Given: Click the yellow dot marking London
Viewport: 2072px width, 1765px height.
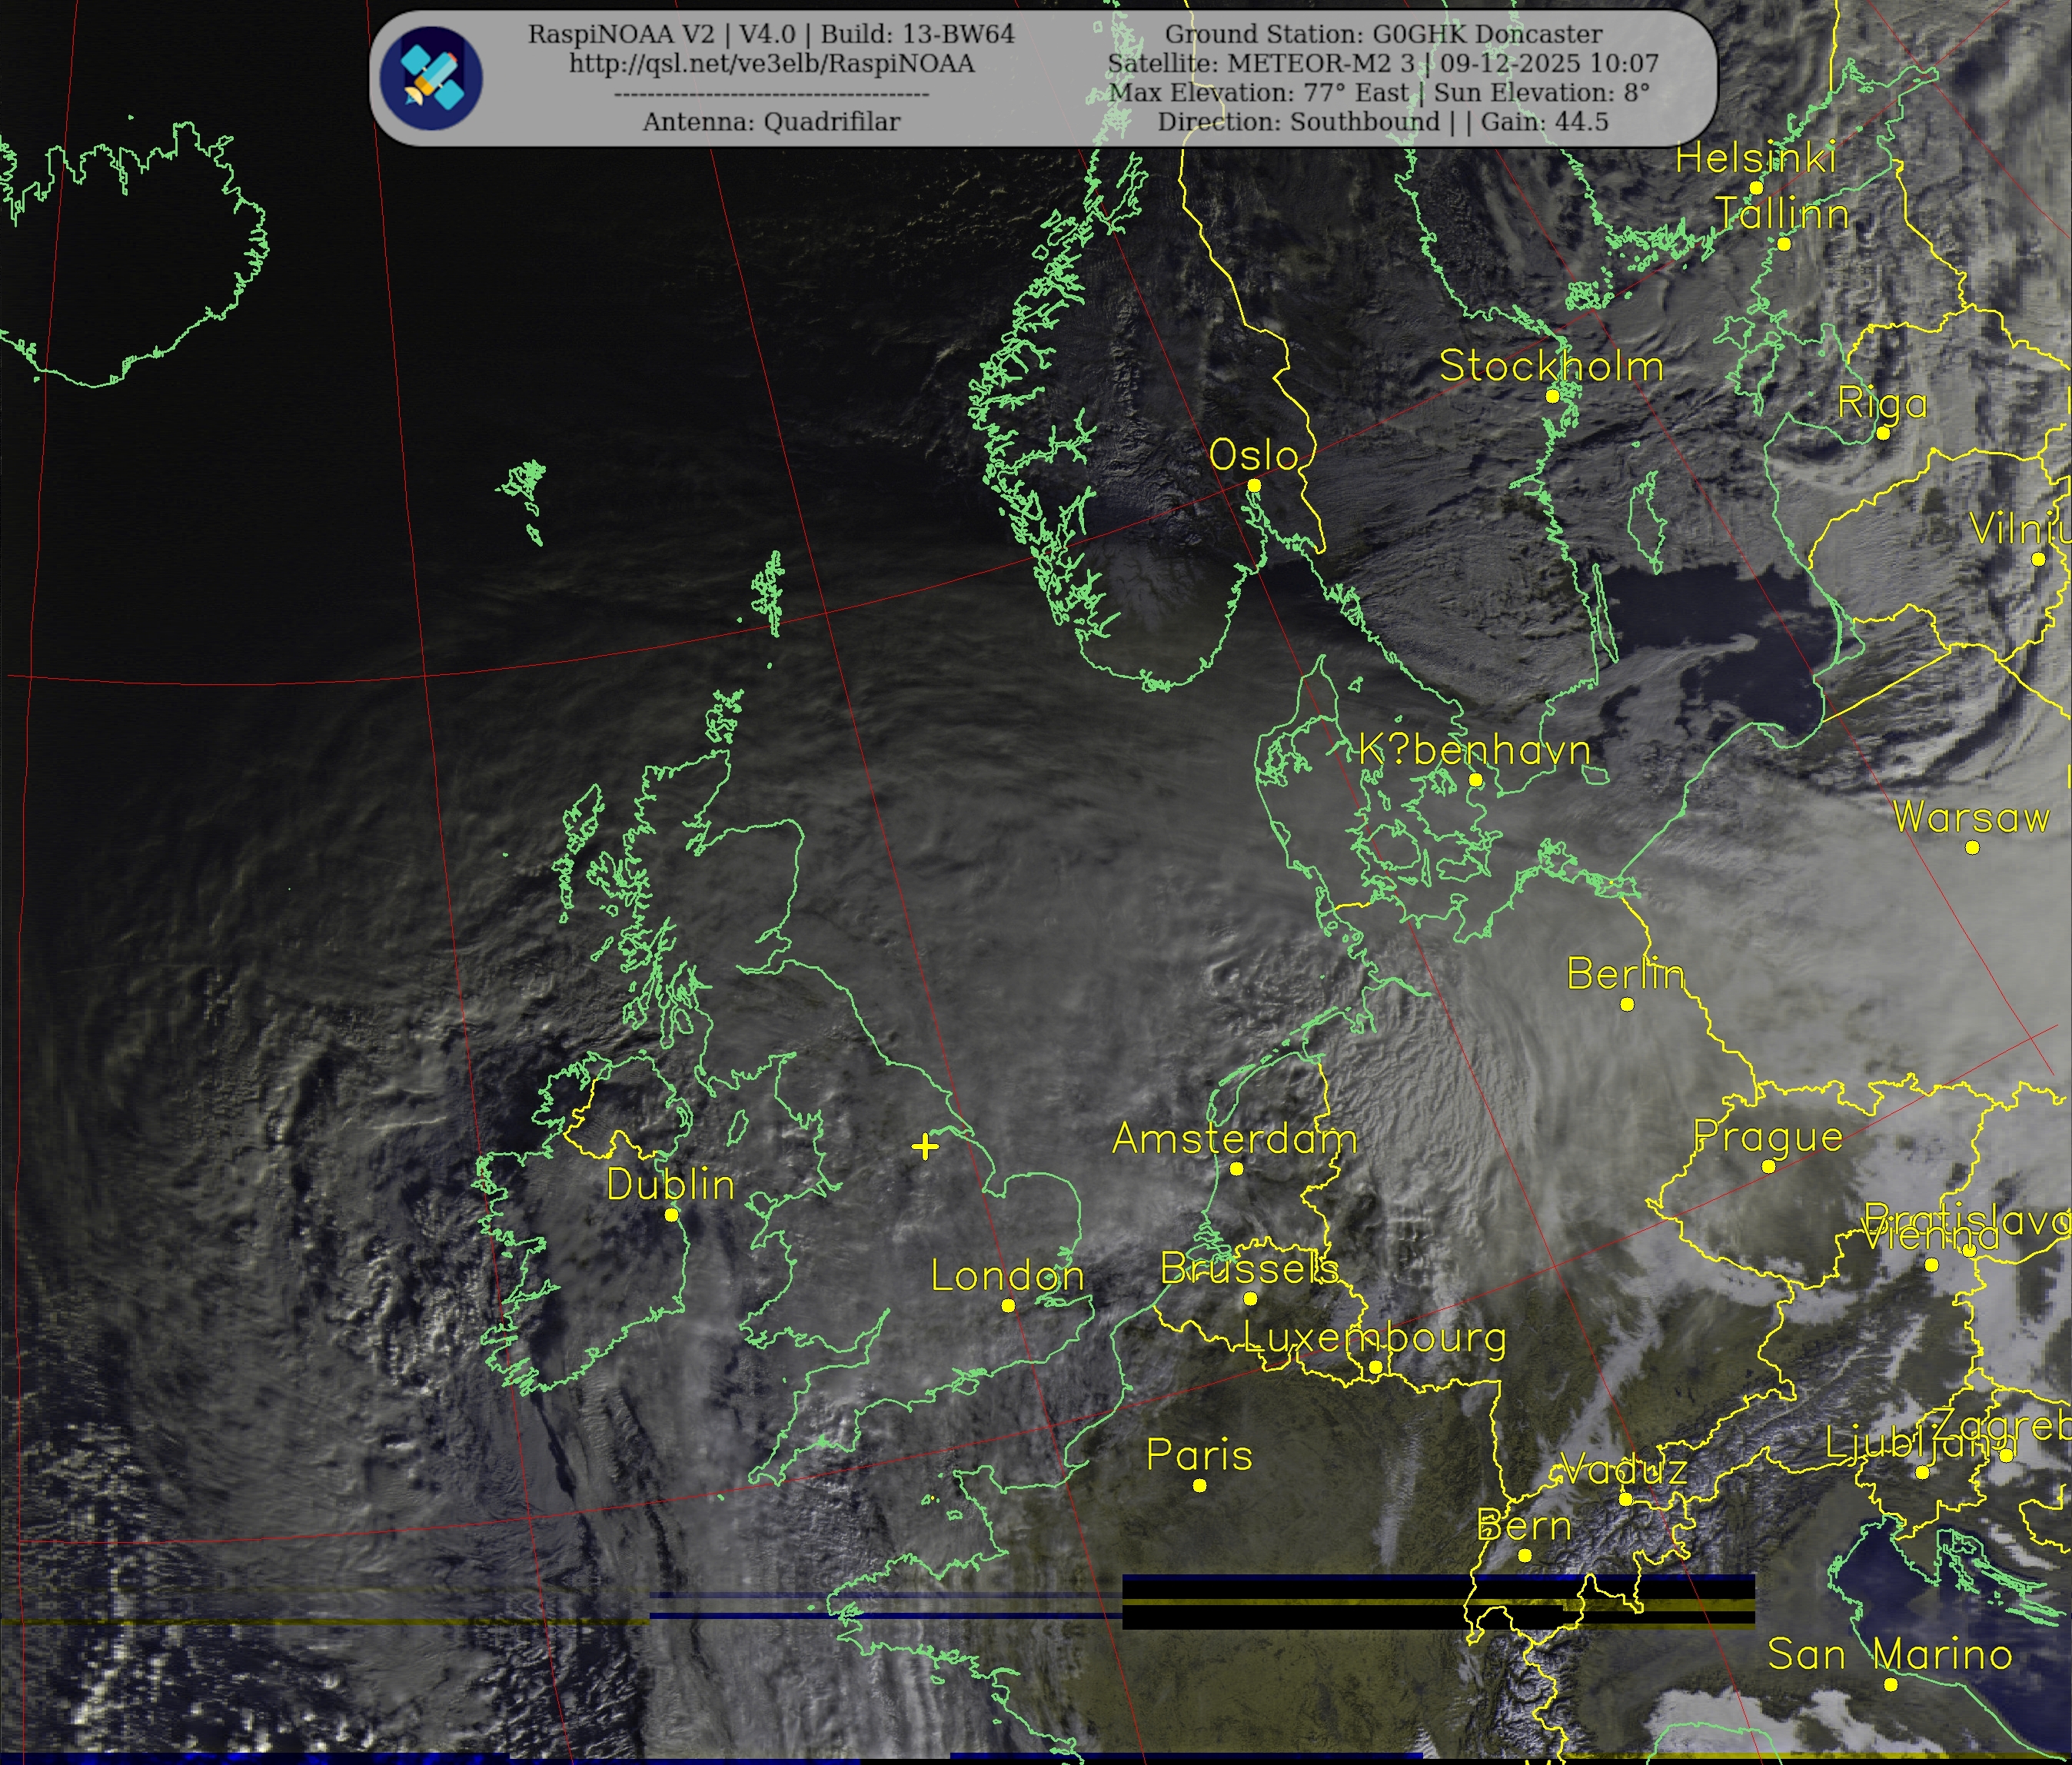Looking at the screenshot, I should [1008, 1305].
